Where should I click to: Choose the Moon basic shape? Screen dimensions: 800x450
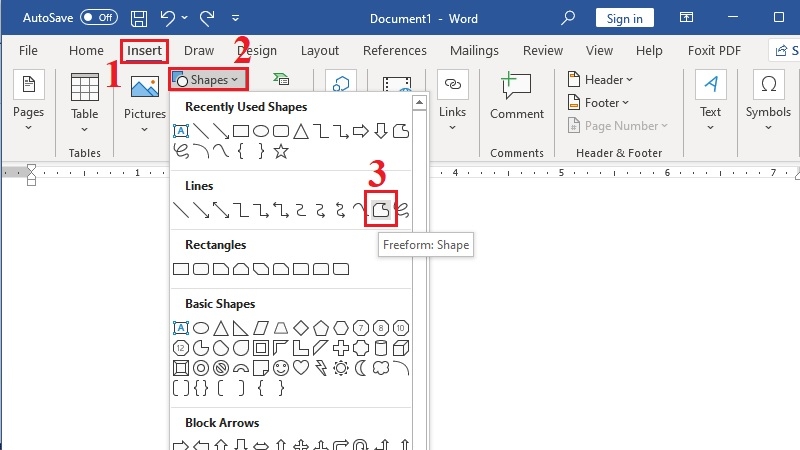click(361, 368)
